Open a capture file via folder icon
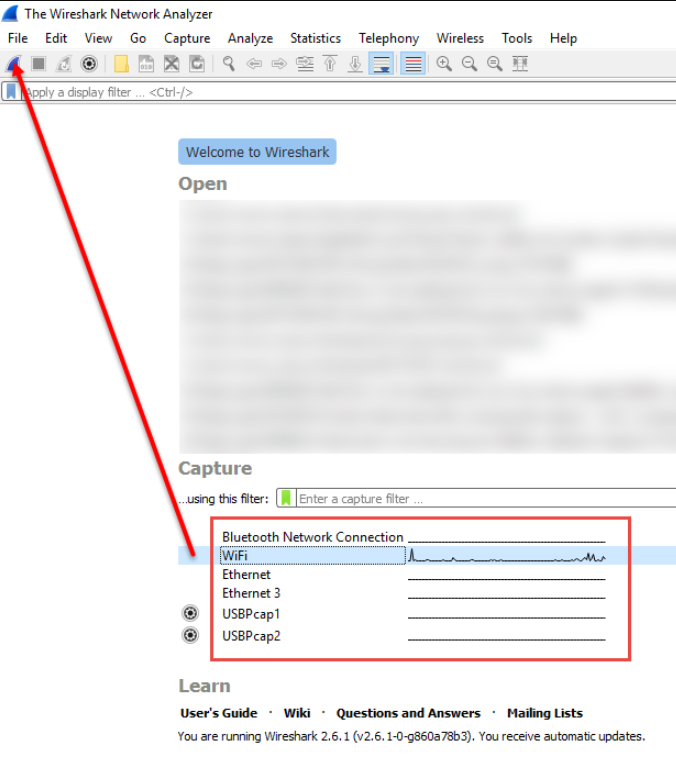 [121, 64]
